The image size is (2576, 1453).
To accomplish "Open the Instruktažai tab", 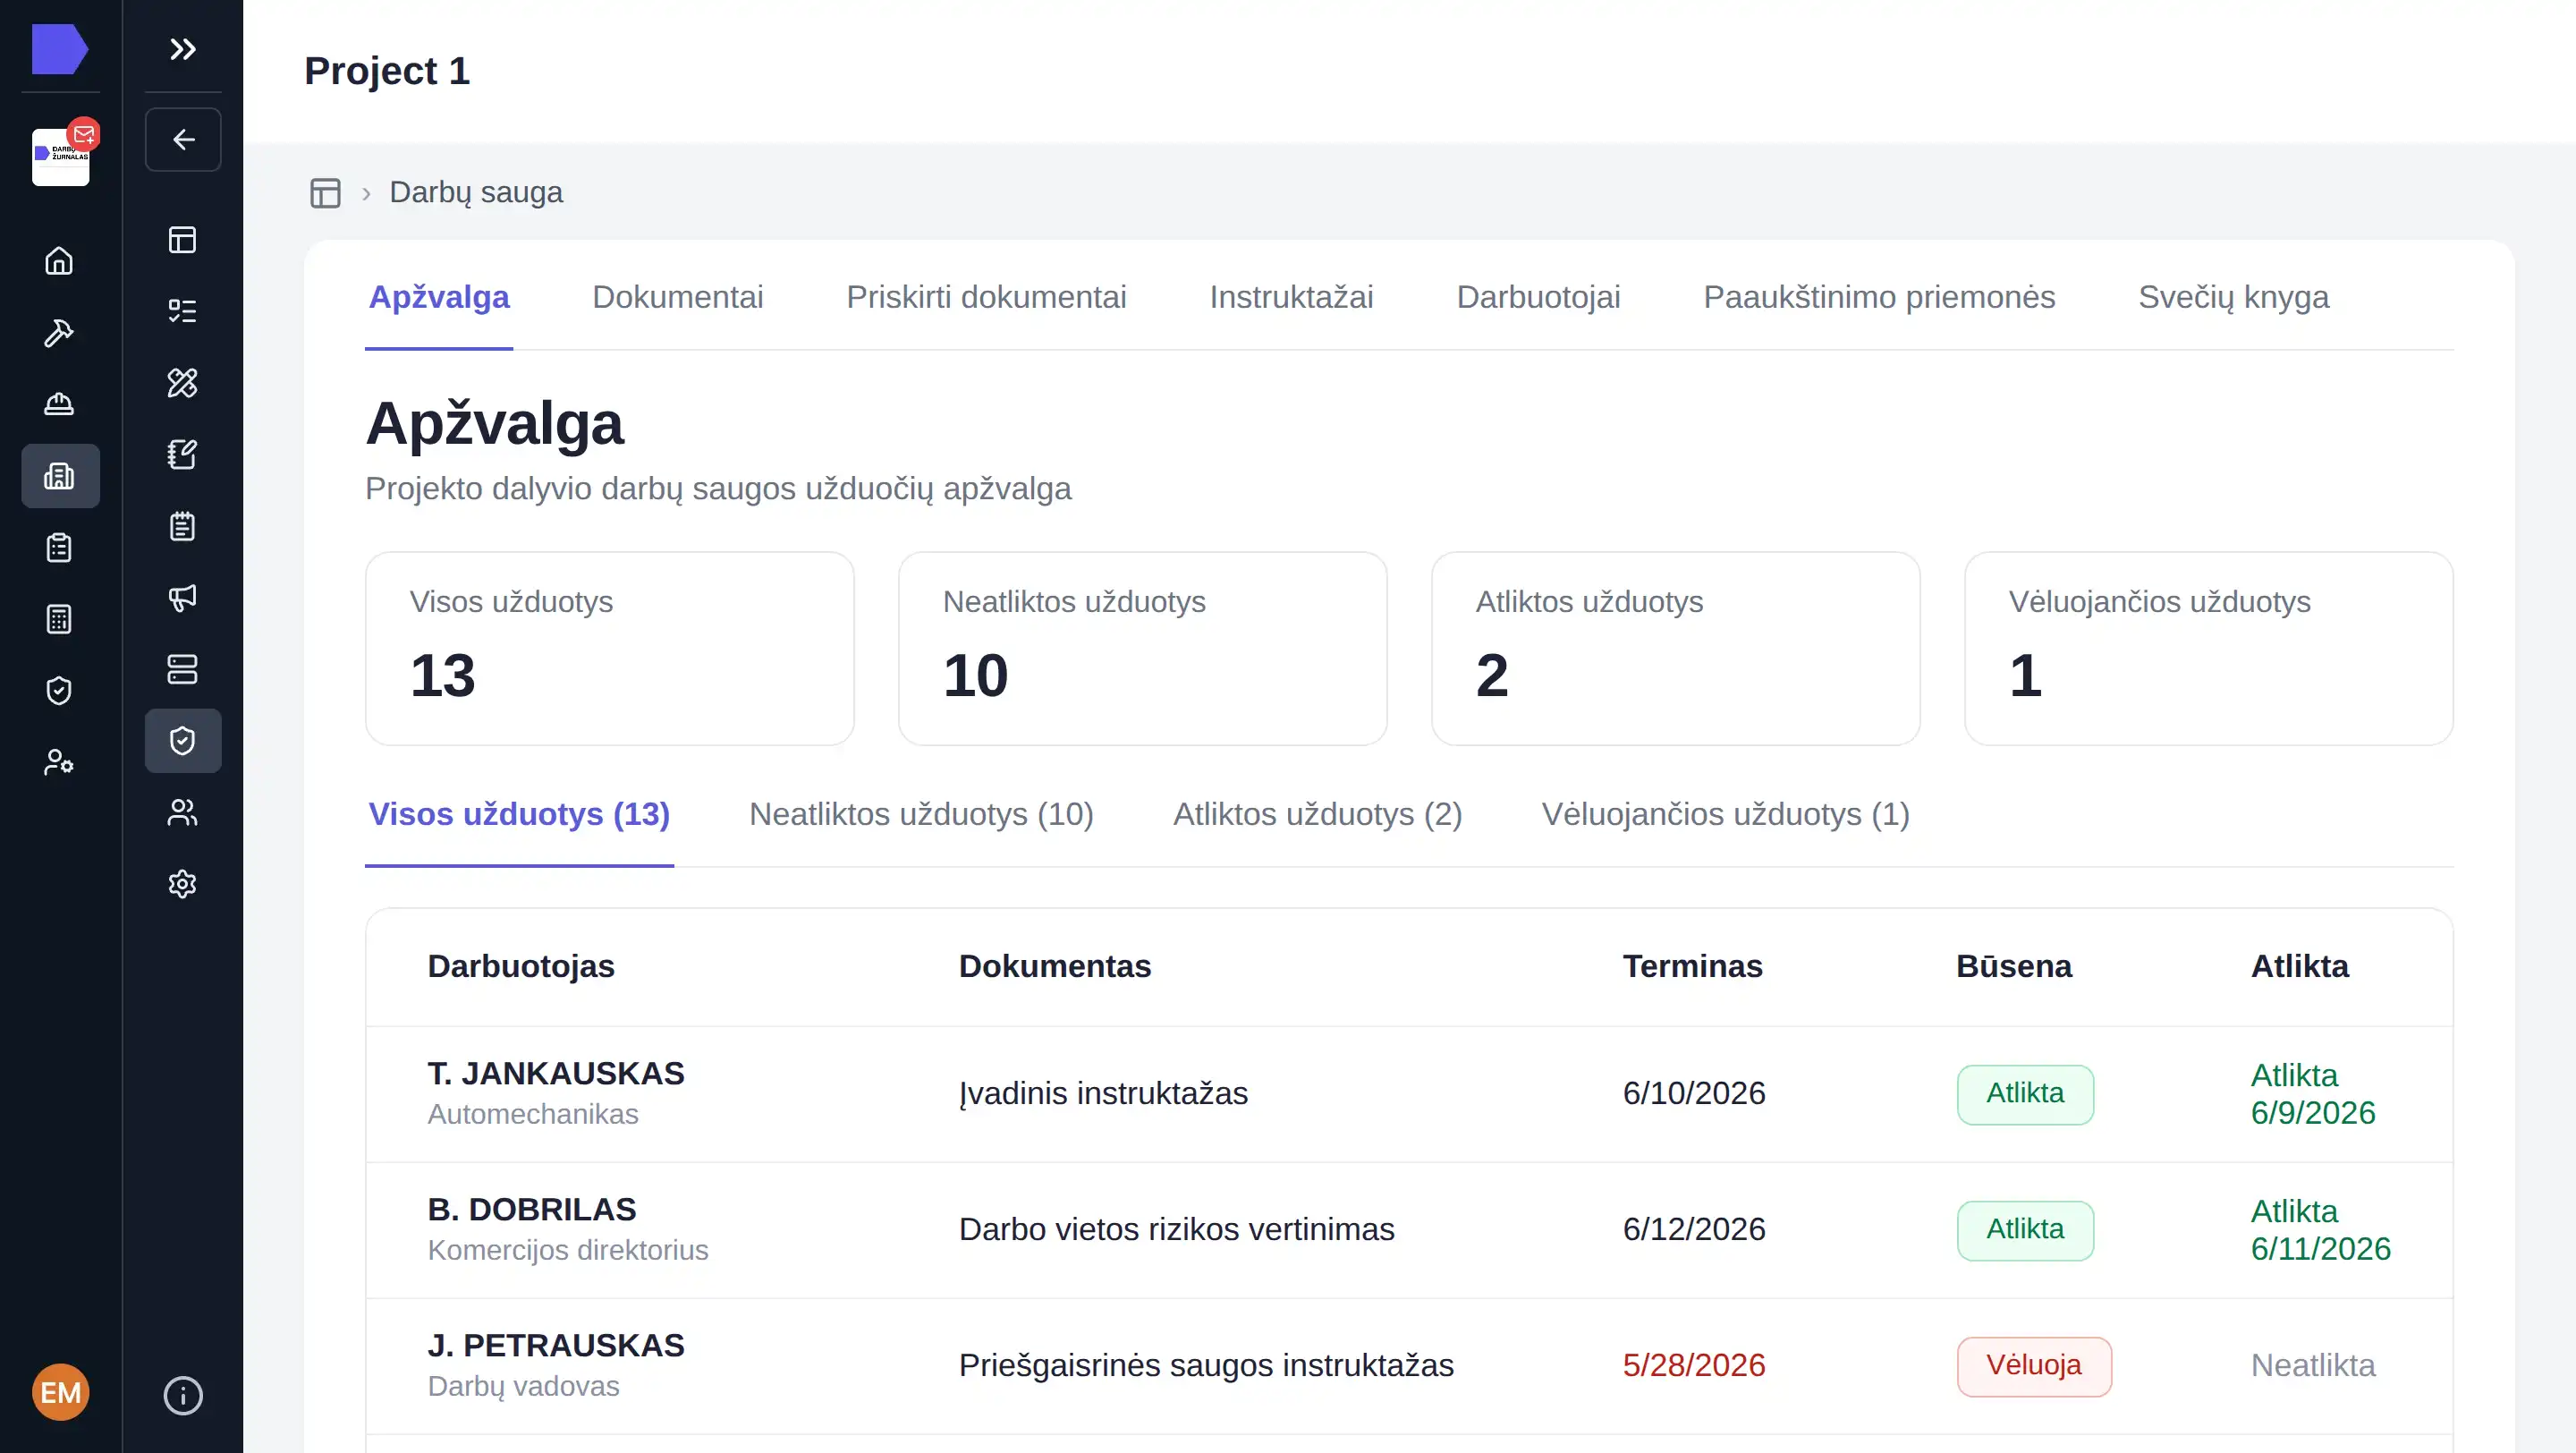I will (x=1291, y=297).
